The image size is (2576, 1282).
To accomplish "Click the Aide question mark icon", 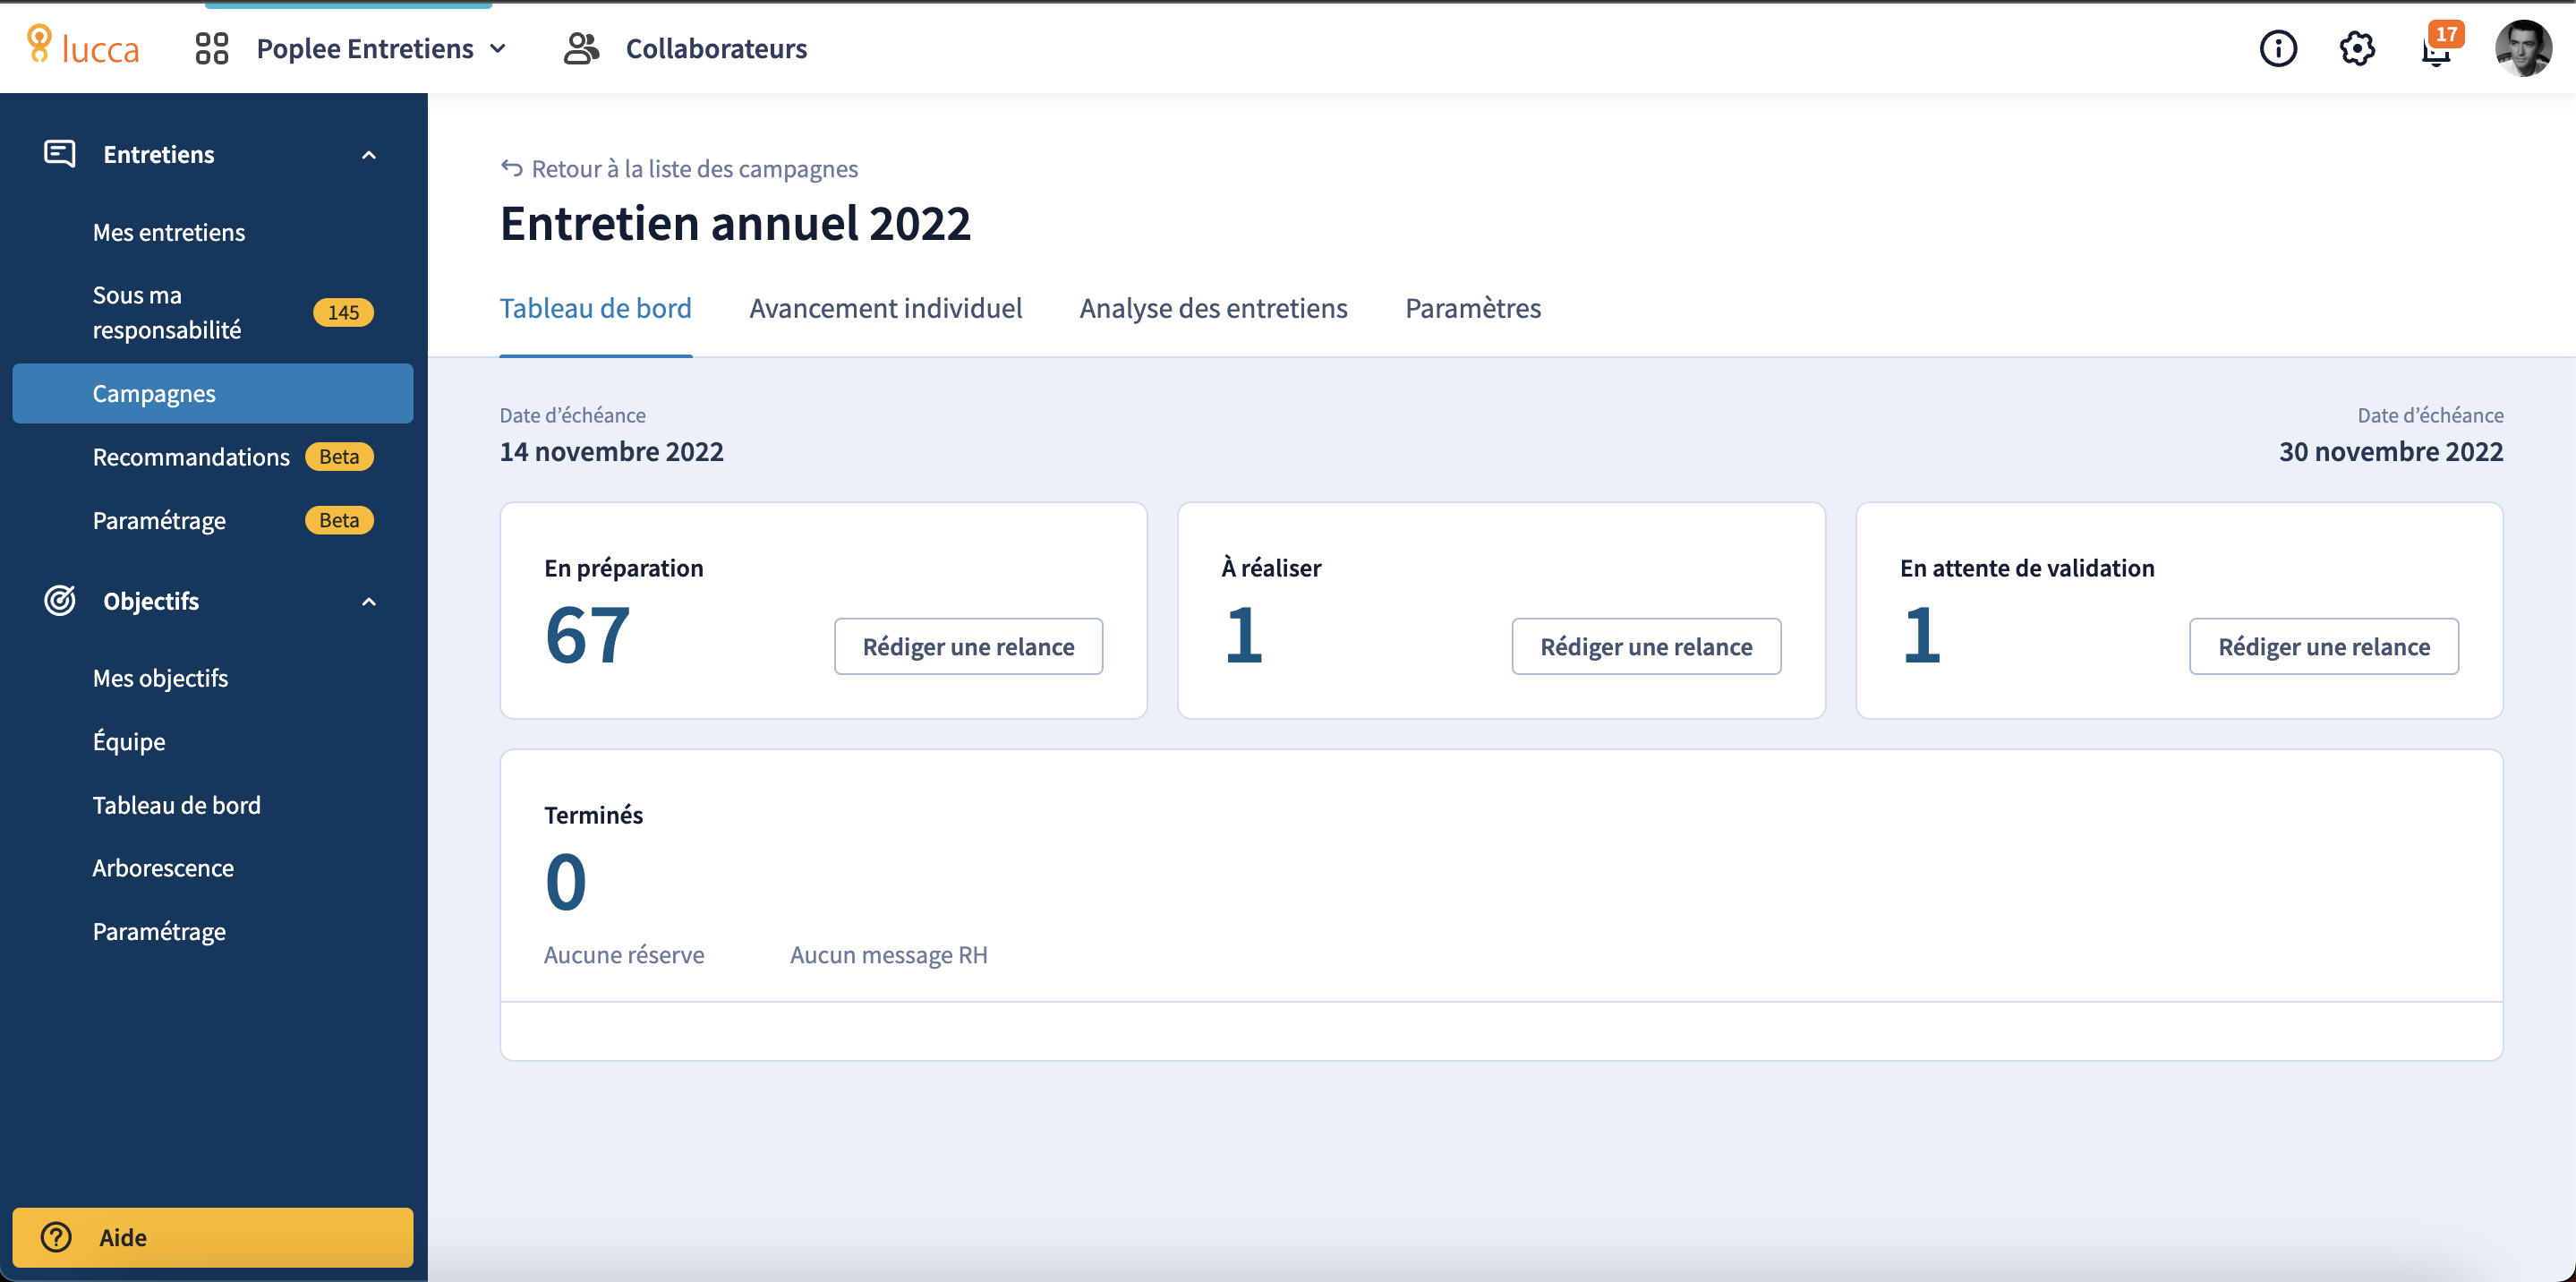I will (x=56, y=1237).
